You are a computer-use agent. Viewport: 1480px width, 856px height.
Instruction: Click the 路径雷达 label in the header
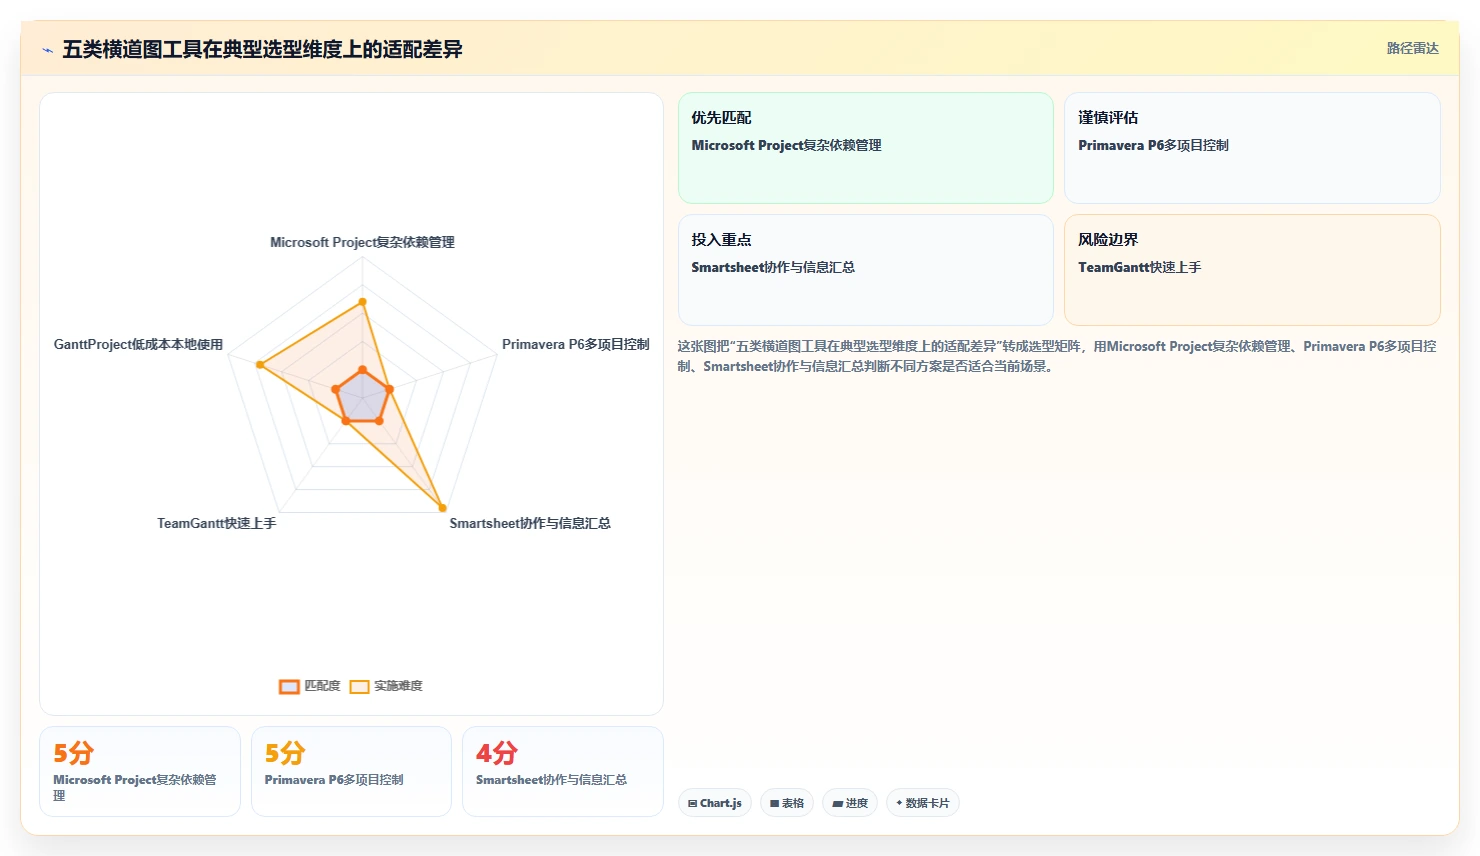[x=1412, y=48]
